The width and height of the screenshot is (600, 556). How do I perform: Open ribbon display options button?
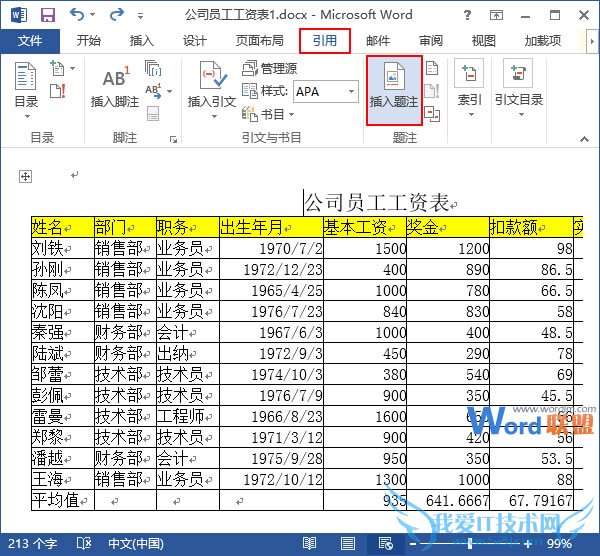(496, 15)
